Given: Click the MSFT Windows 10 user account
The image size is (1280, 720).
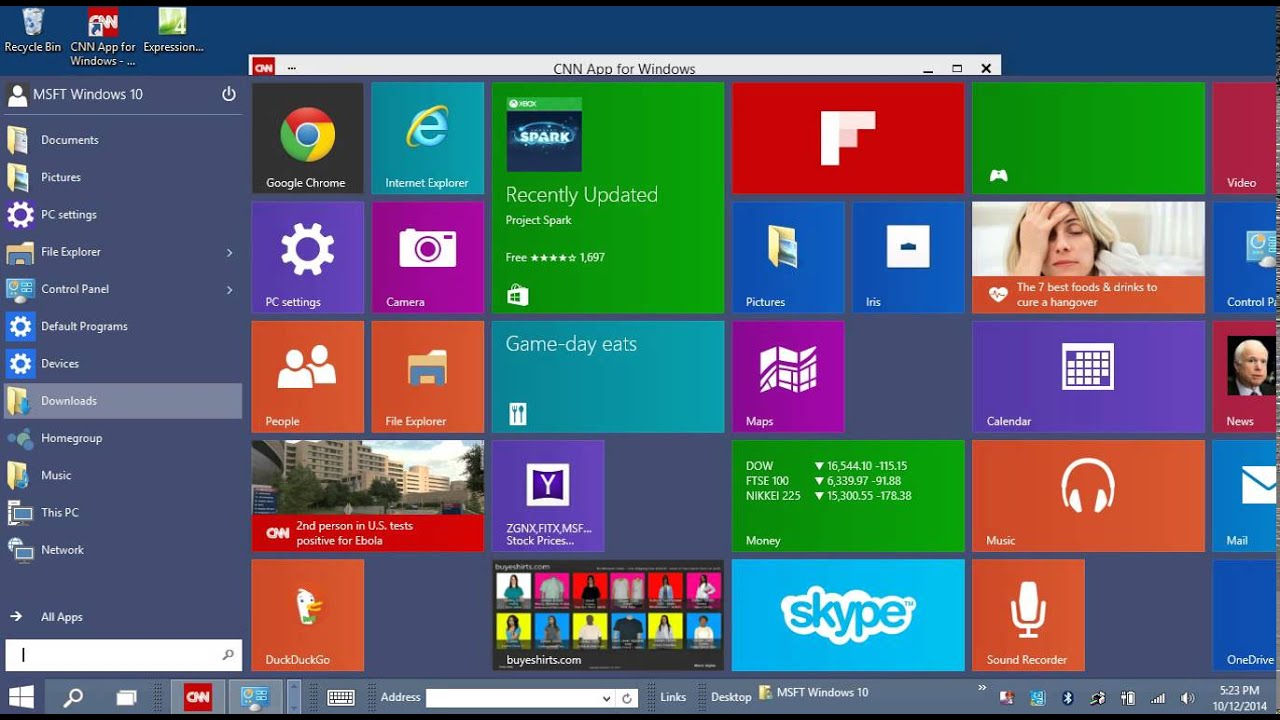Looking at the screenshot, I should pyautogui.click(x=75, y=94).
